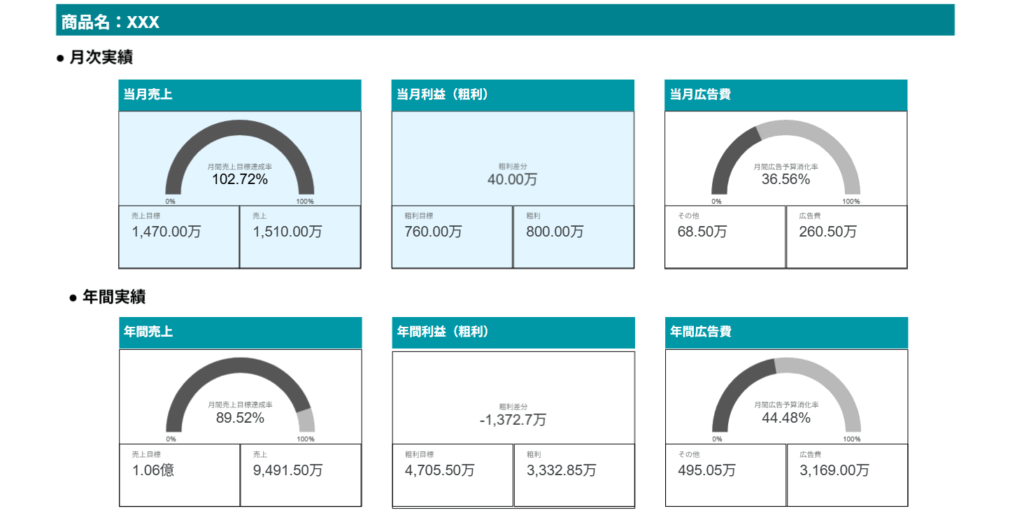Click the 89.52% annual sales gauge

click(x=239, y=398)
